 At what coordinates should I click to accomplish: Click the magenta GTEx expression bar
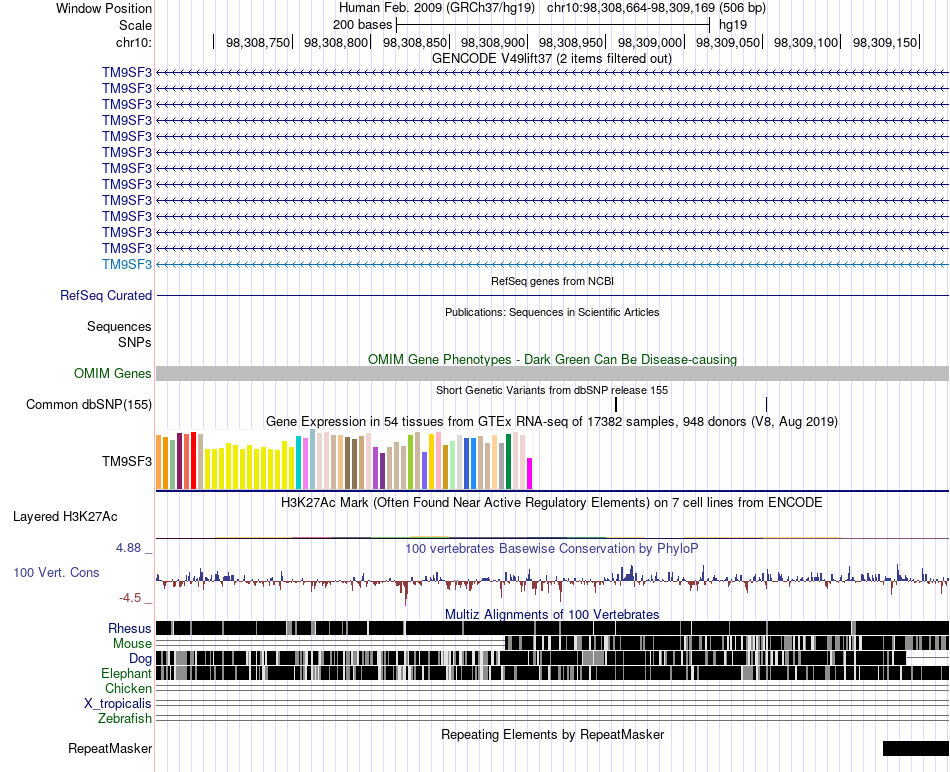click(530, 473)
